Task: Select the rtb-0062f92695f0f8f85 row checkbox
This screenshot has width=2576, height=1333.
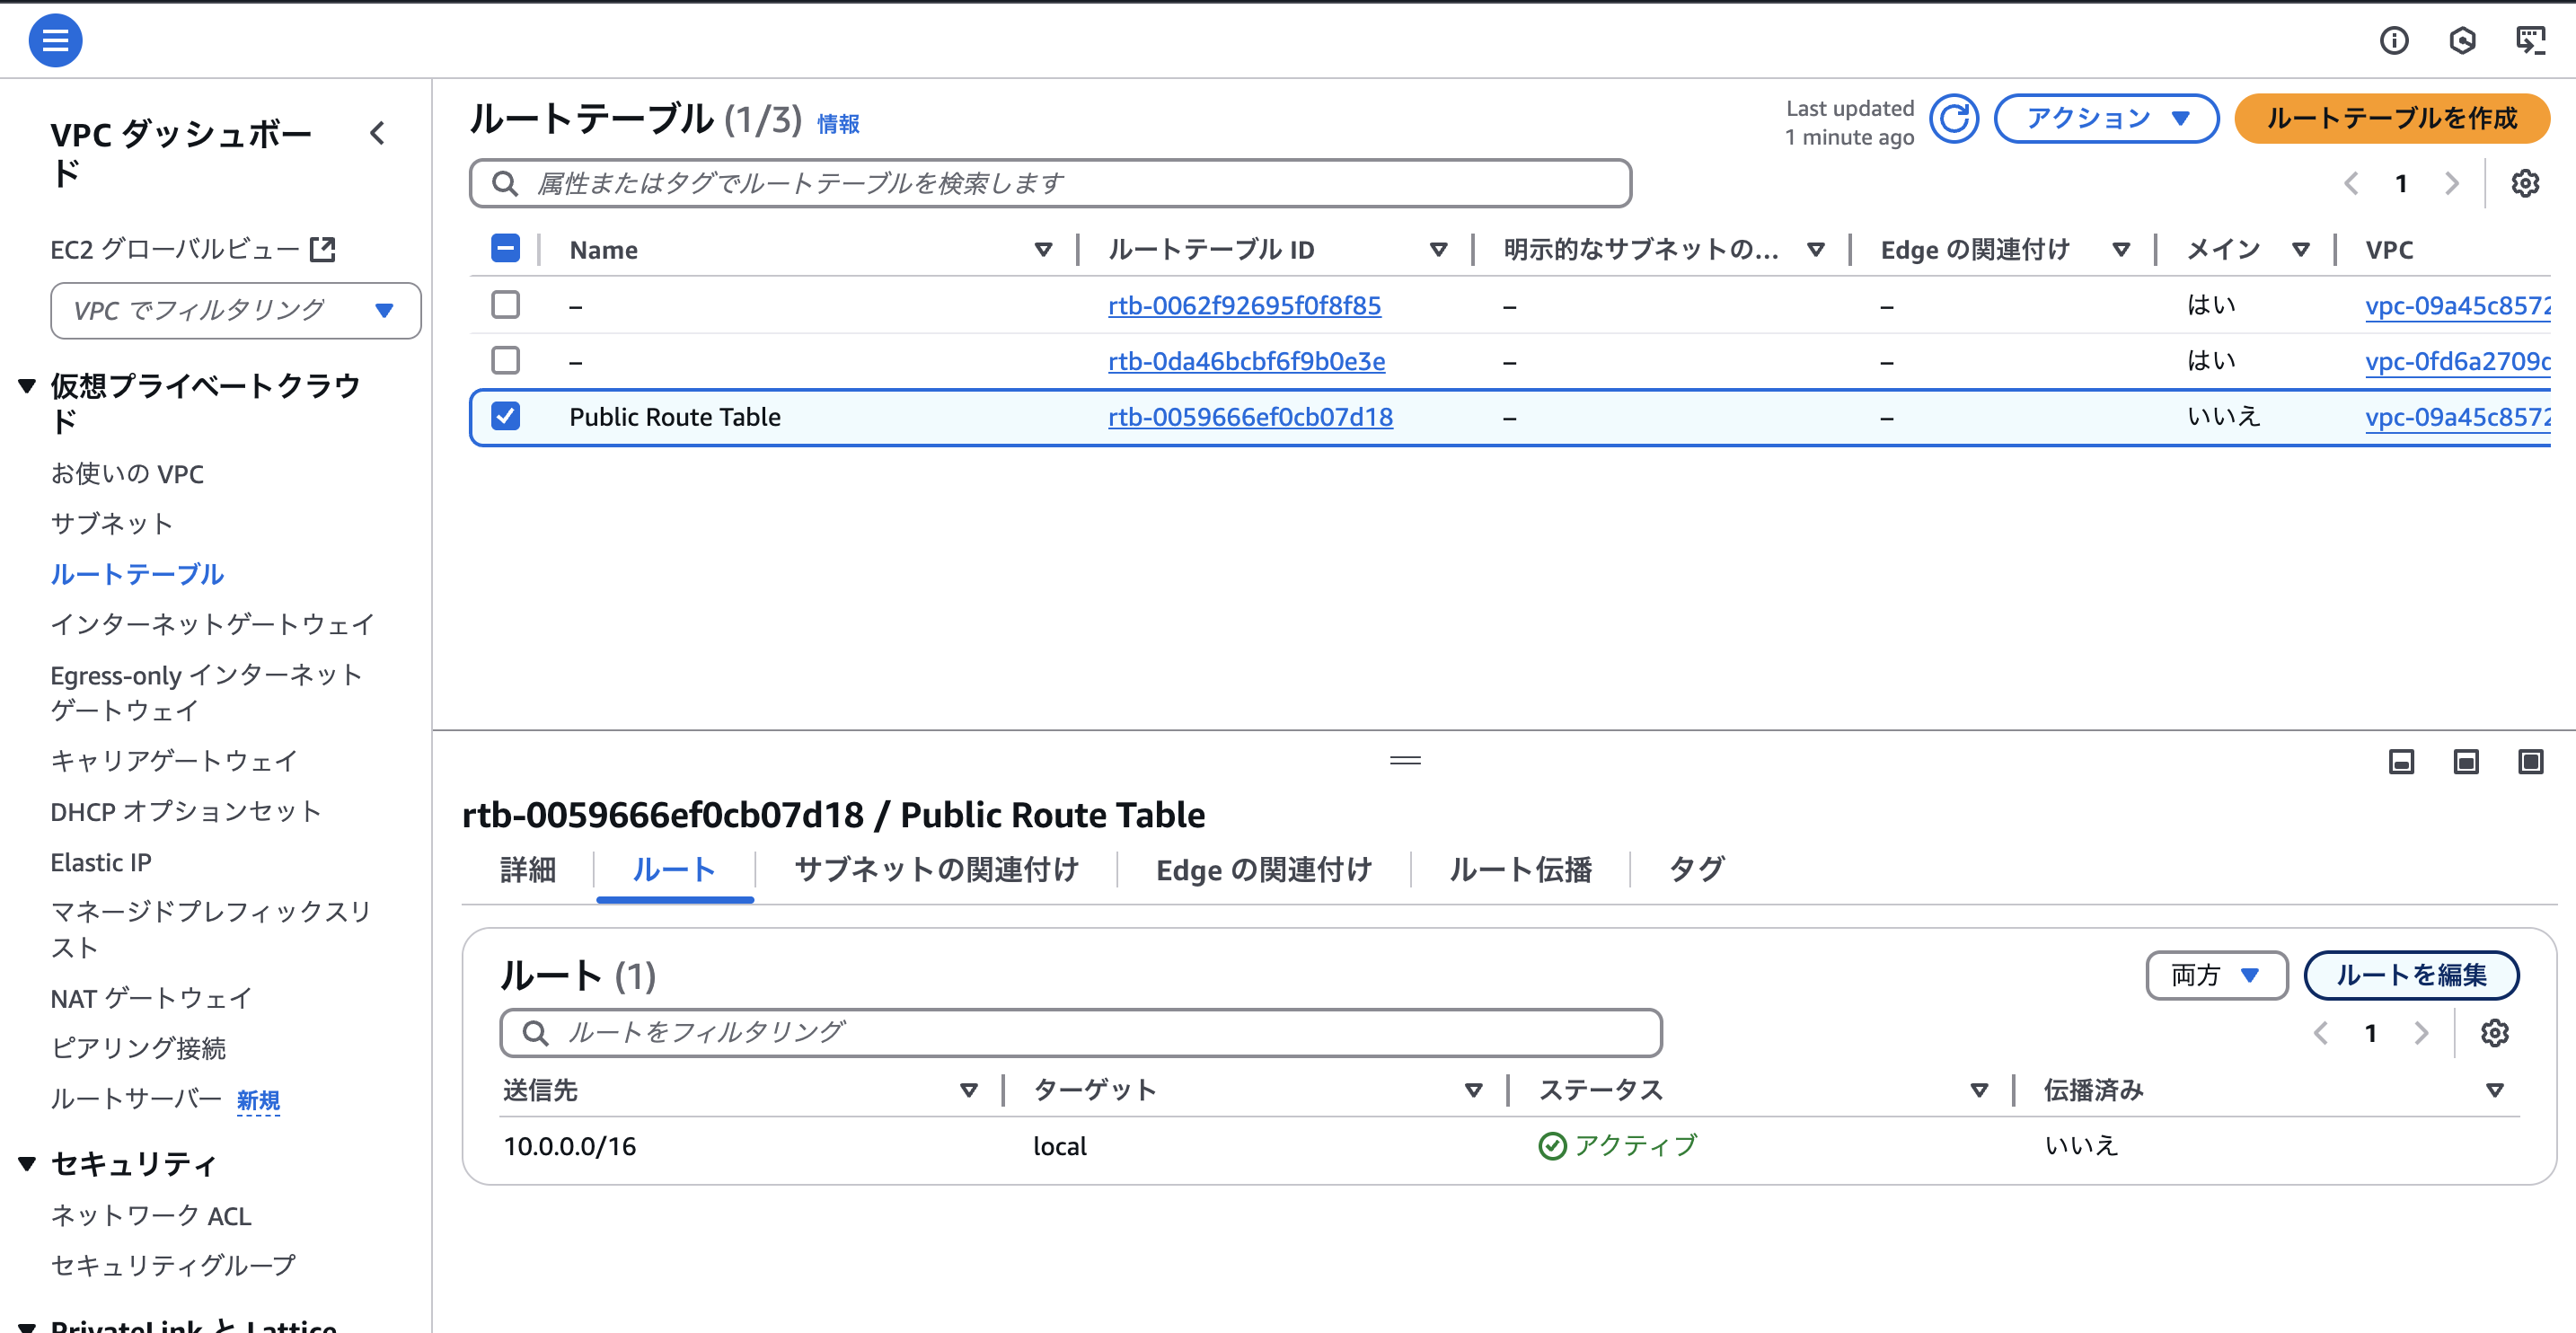Action: pyautogui.click(x=506, y=305)
